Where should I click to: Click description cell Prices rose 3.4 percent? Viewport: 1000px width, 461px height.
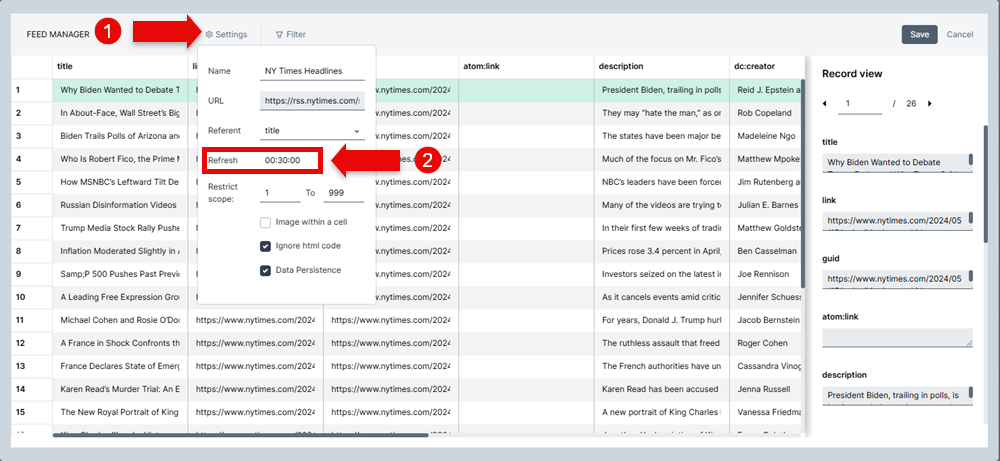pyautogui.click(x=661, y=251)
